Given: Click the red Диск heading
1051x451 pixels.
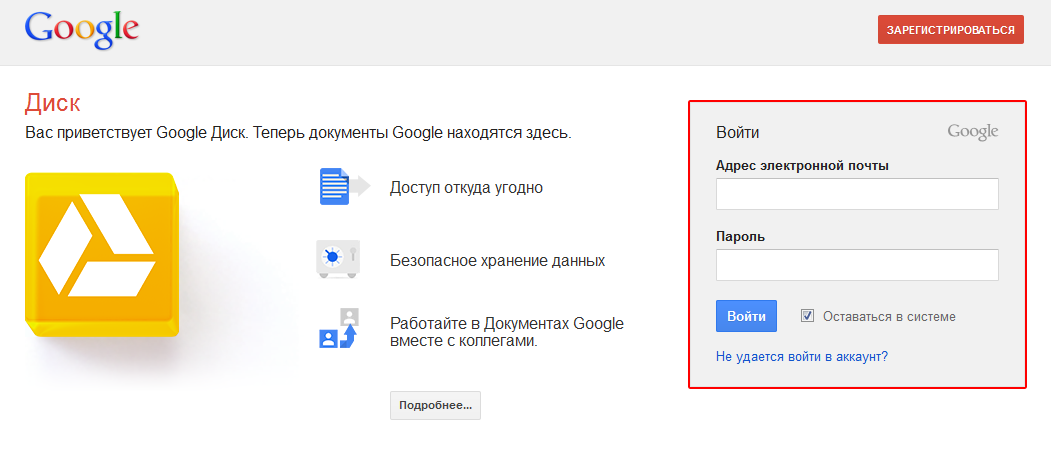Looking at the screenshot, I should point(52,103).
